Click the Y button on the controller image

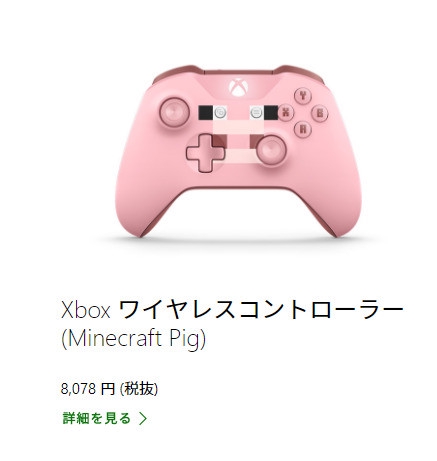[x=303, y=96]
